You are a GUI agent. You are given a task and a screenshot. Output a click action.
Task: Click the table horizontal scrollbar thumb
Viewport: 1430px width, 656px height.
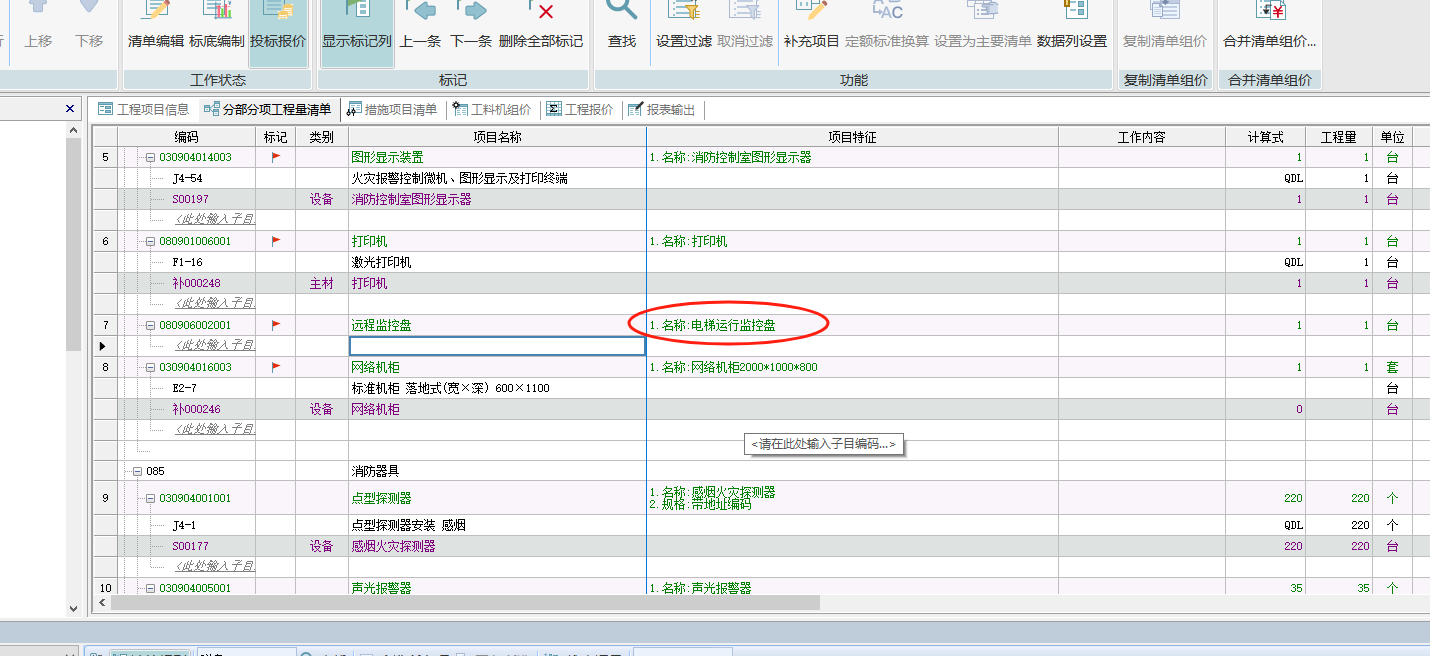[465, 603]
